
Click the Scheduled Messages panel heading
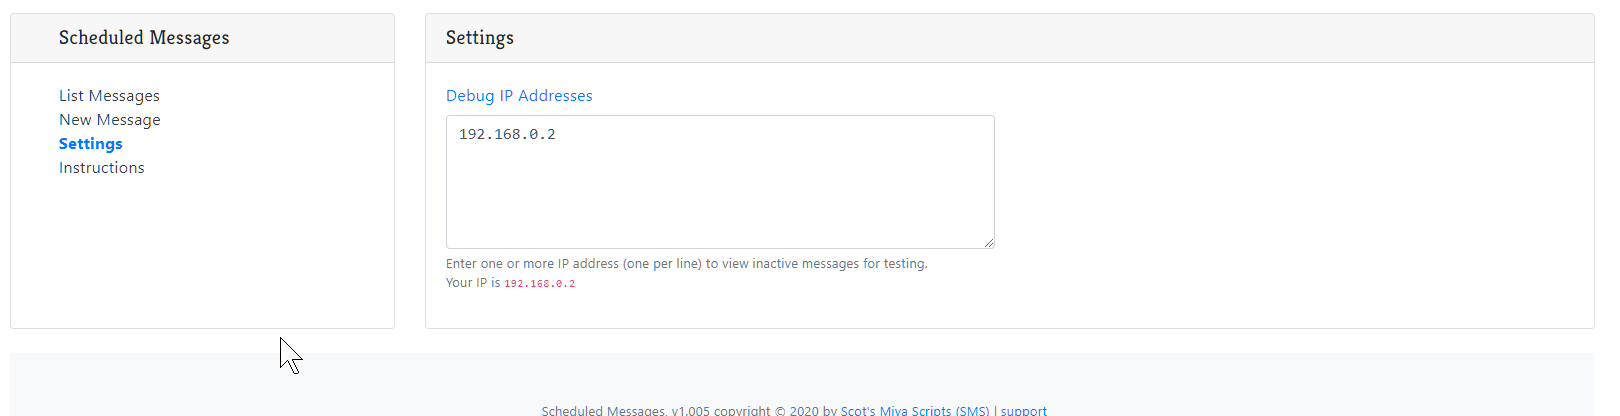(144, 38)
